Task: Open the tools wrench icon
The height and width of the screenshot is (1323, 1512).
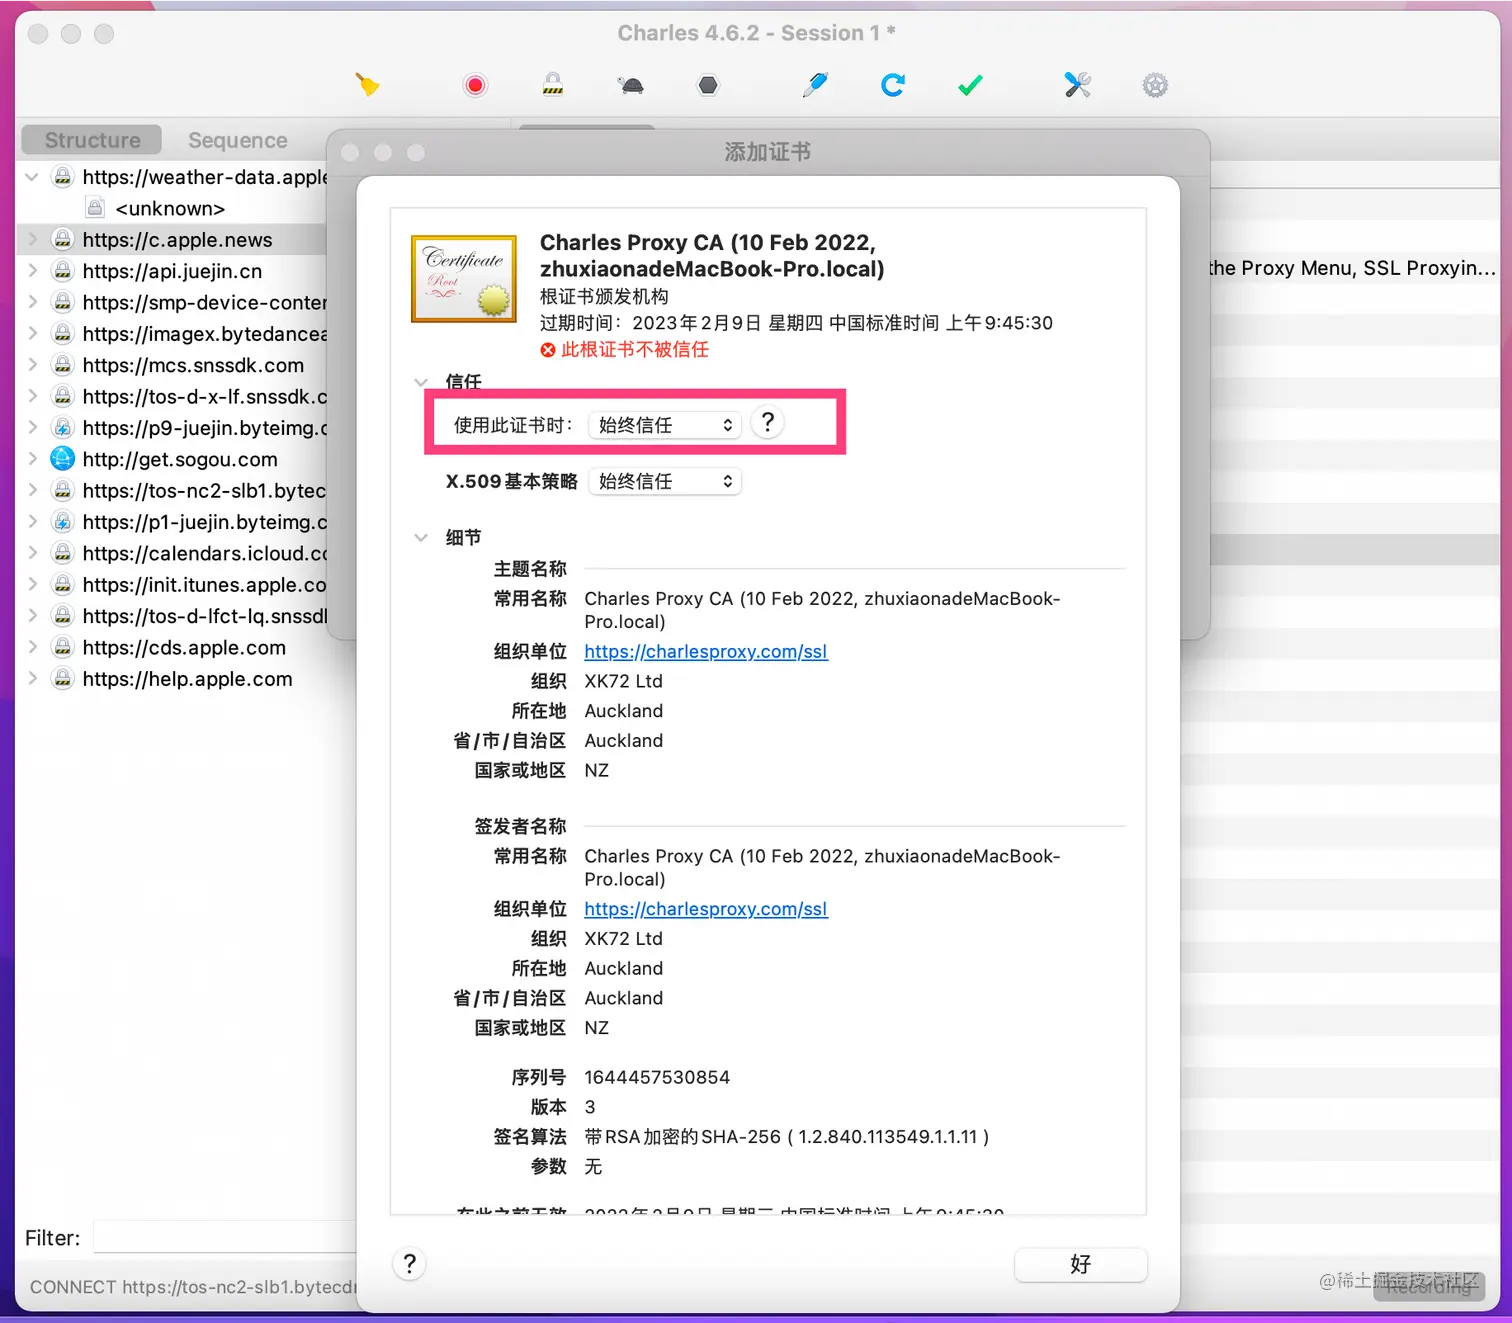Action: pos(1077,85)
